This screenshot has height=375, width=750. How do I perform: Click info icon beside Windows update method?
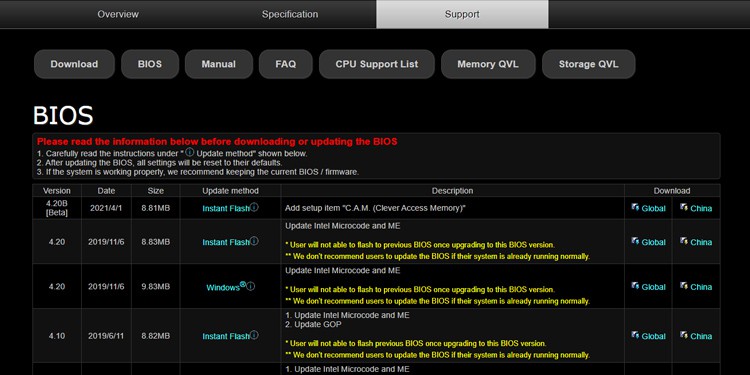pos(251,286)
